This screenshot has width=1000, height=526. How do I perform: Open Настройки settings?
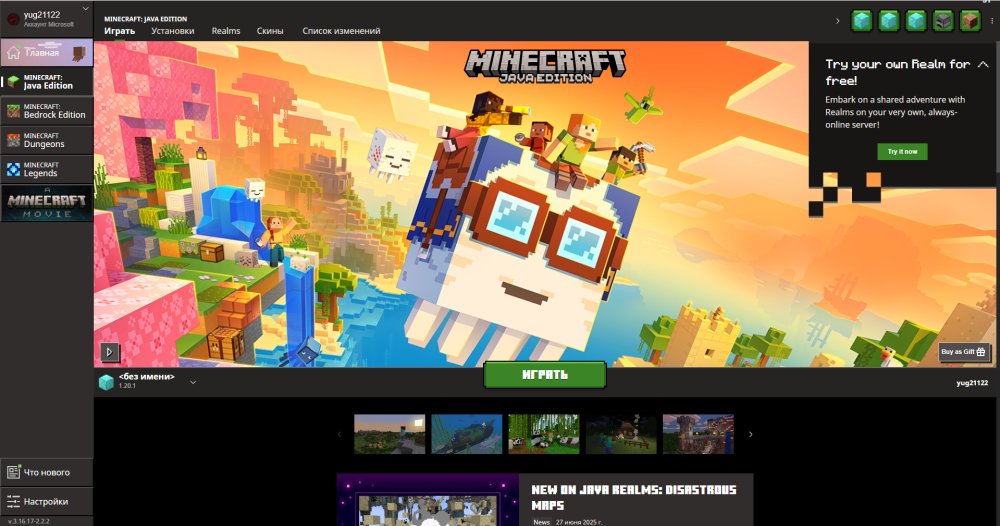click(x=47, y=502)
